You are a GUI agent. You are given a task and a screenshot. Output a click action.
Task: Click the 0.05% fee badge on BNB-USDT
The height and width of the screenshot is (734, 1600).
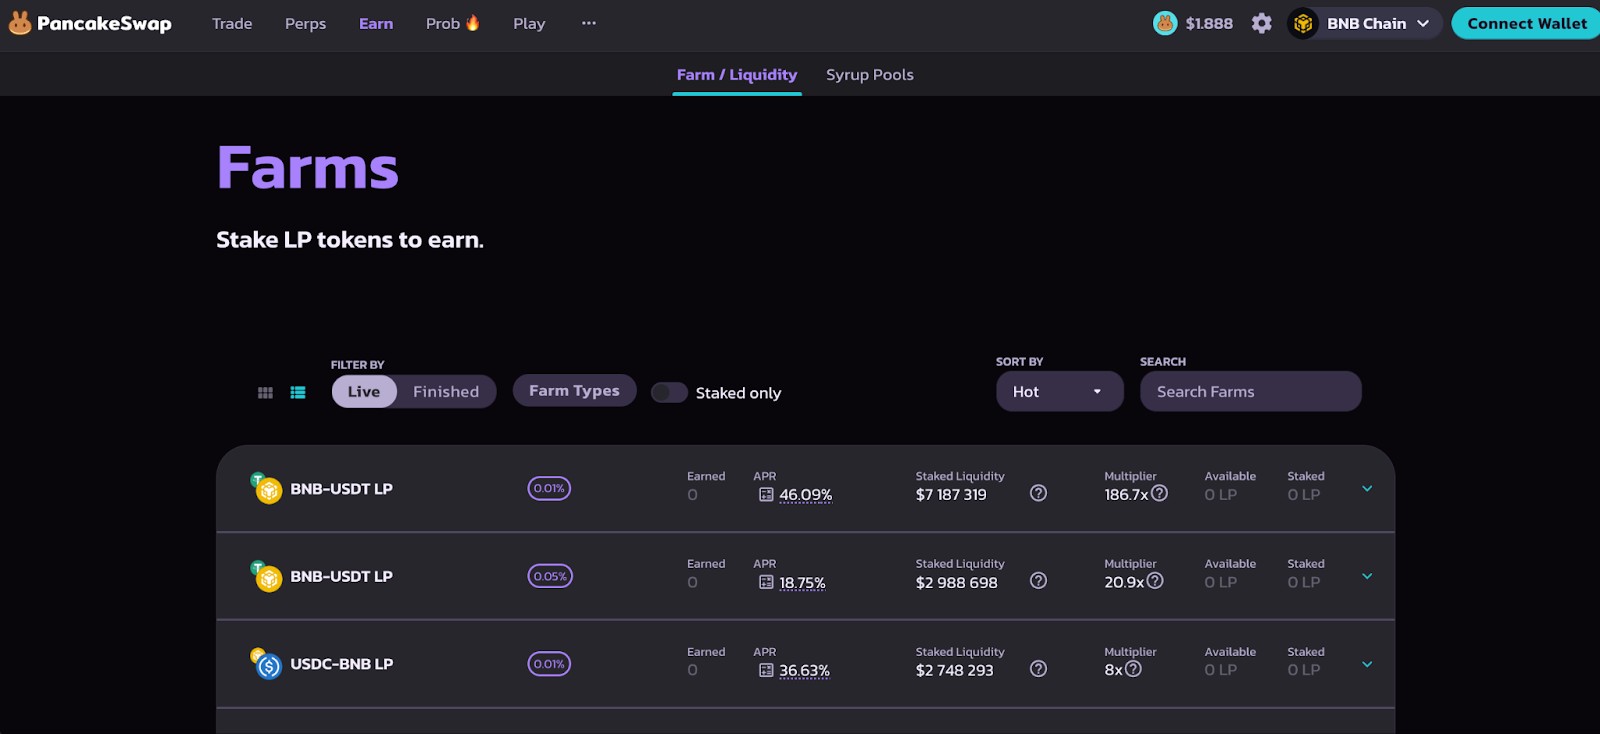(550, 577)
